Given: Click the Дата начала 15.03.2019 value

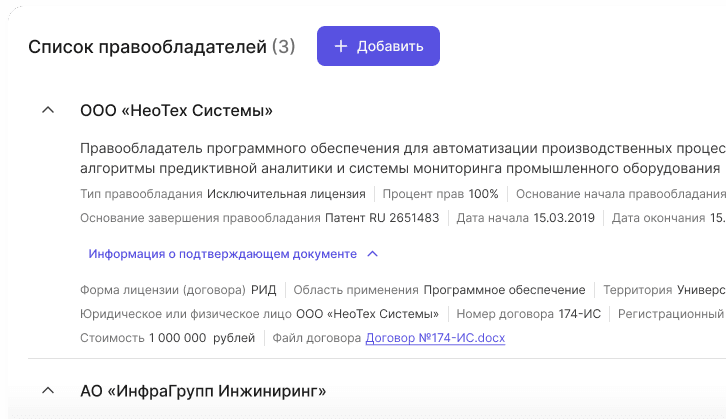Looking at the screenshot, I should coord(564,218).
